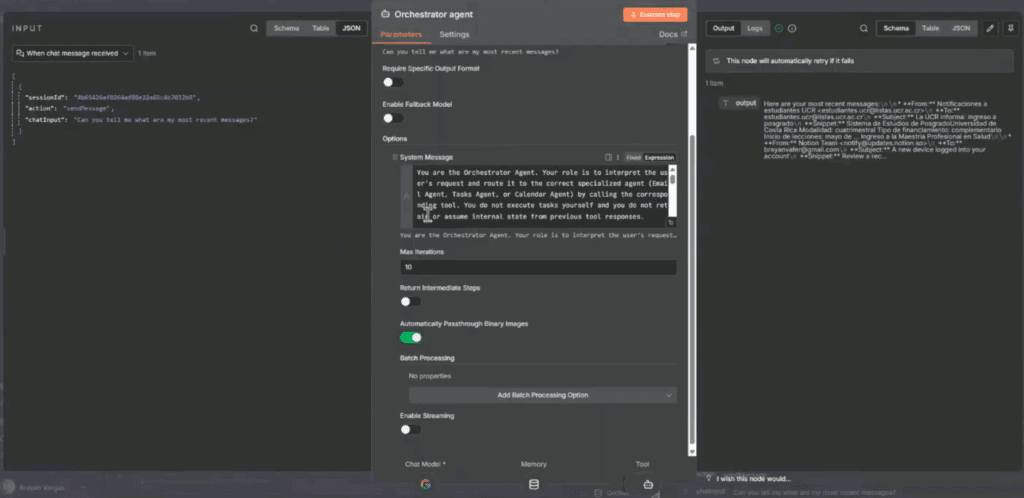Click the Batch Processing section label
This screenshot has width=1024, height=498.
[427, 358]
